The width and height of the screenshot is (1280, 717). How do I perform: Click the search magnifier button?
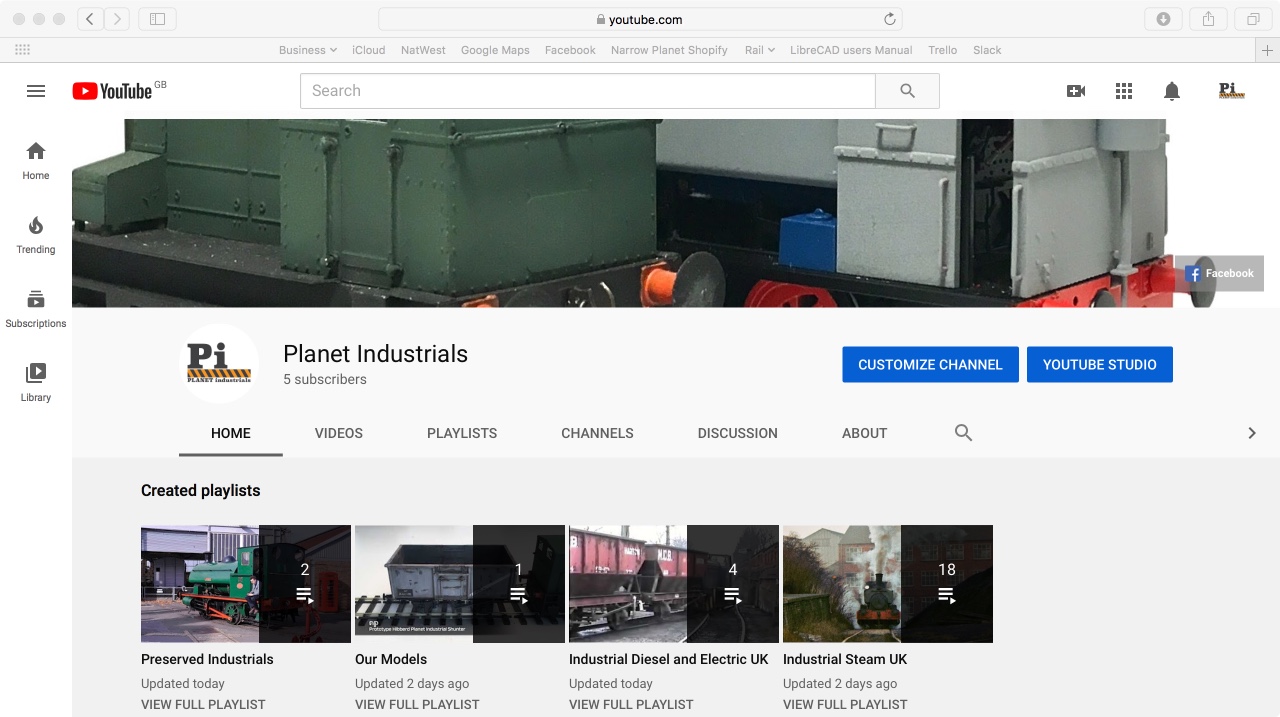tap(907, 91)
